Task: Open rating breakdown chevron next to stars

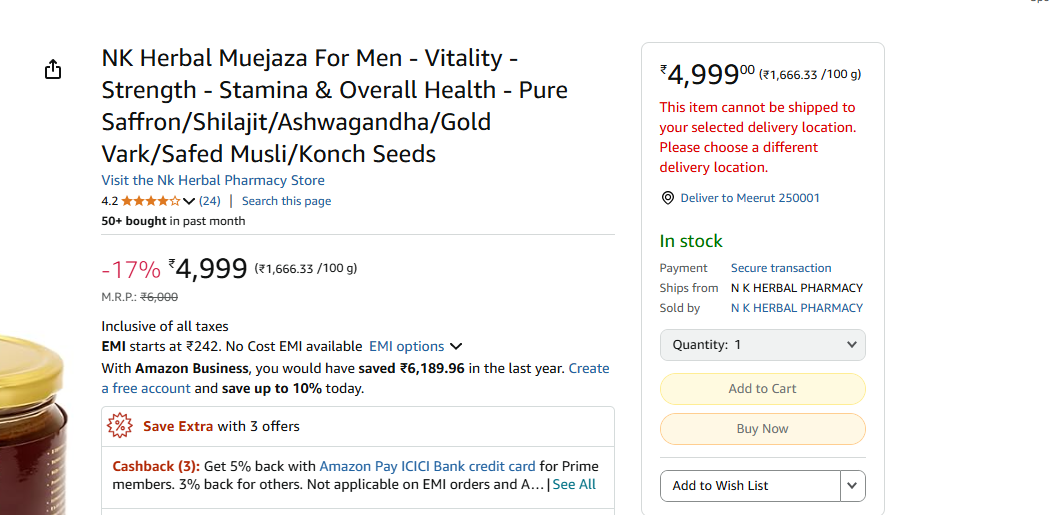Action: 189,201
